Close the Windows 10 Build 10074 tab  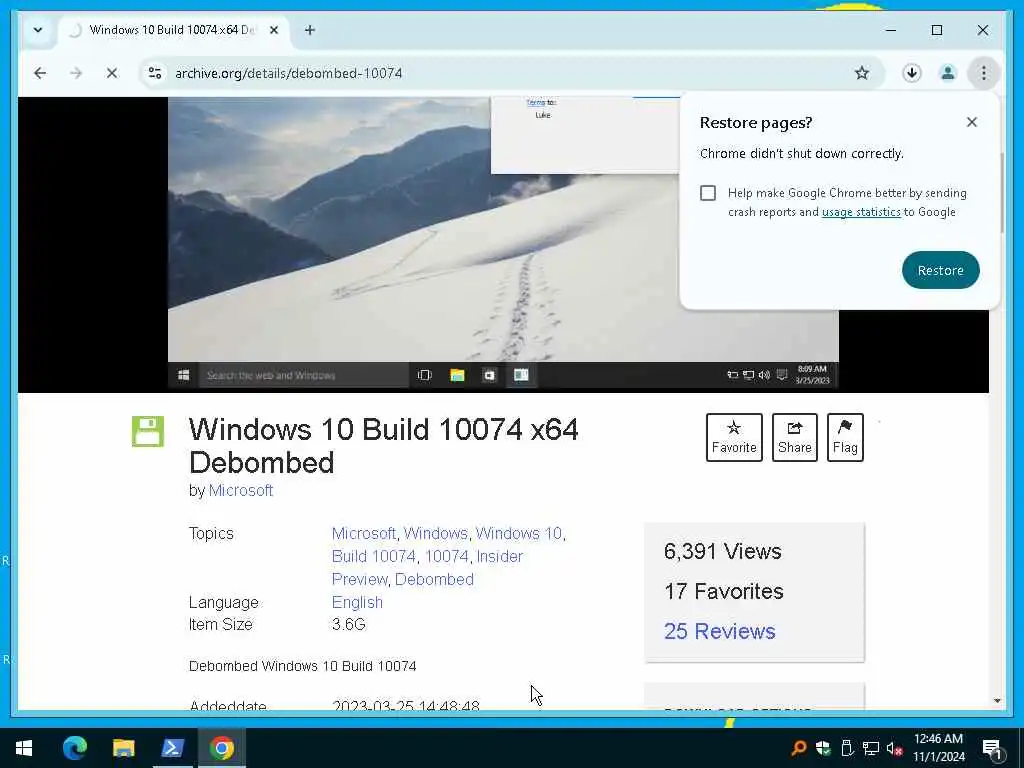click(x=274, y=30)
